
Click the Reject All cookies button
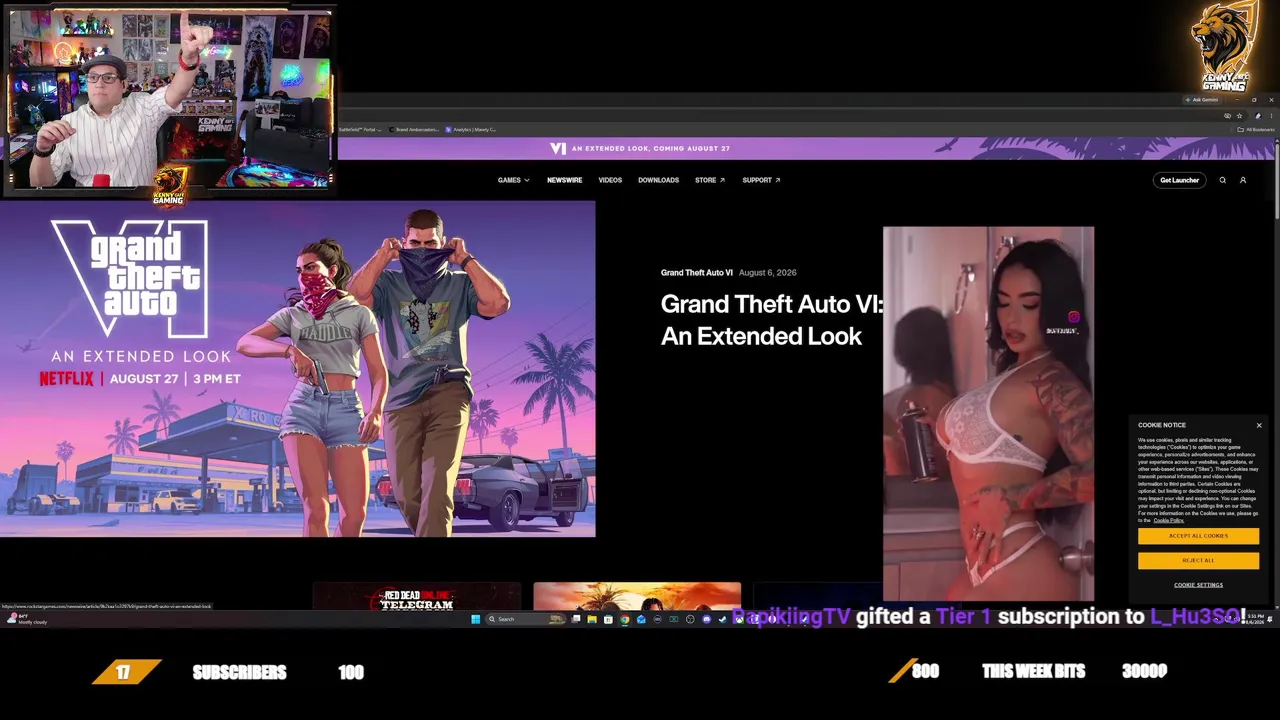click(x=1198, y=560)
